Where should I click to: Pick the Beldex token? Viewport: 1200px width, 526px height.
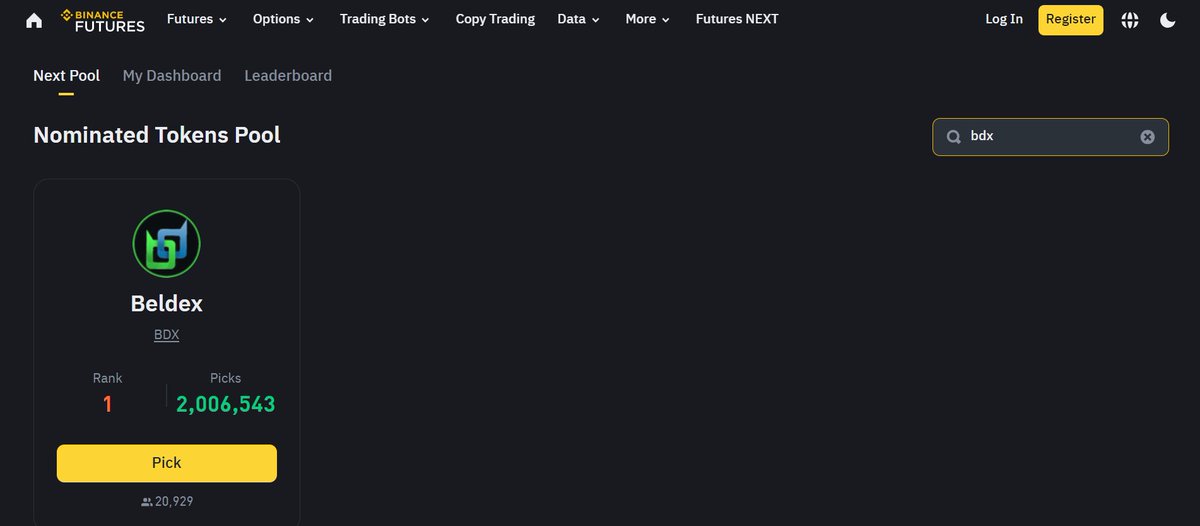pos(167,463)
